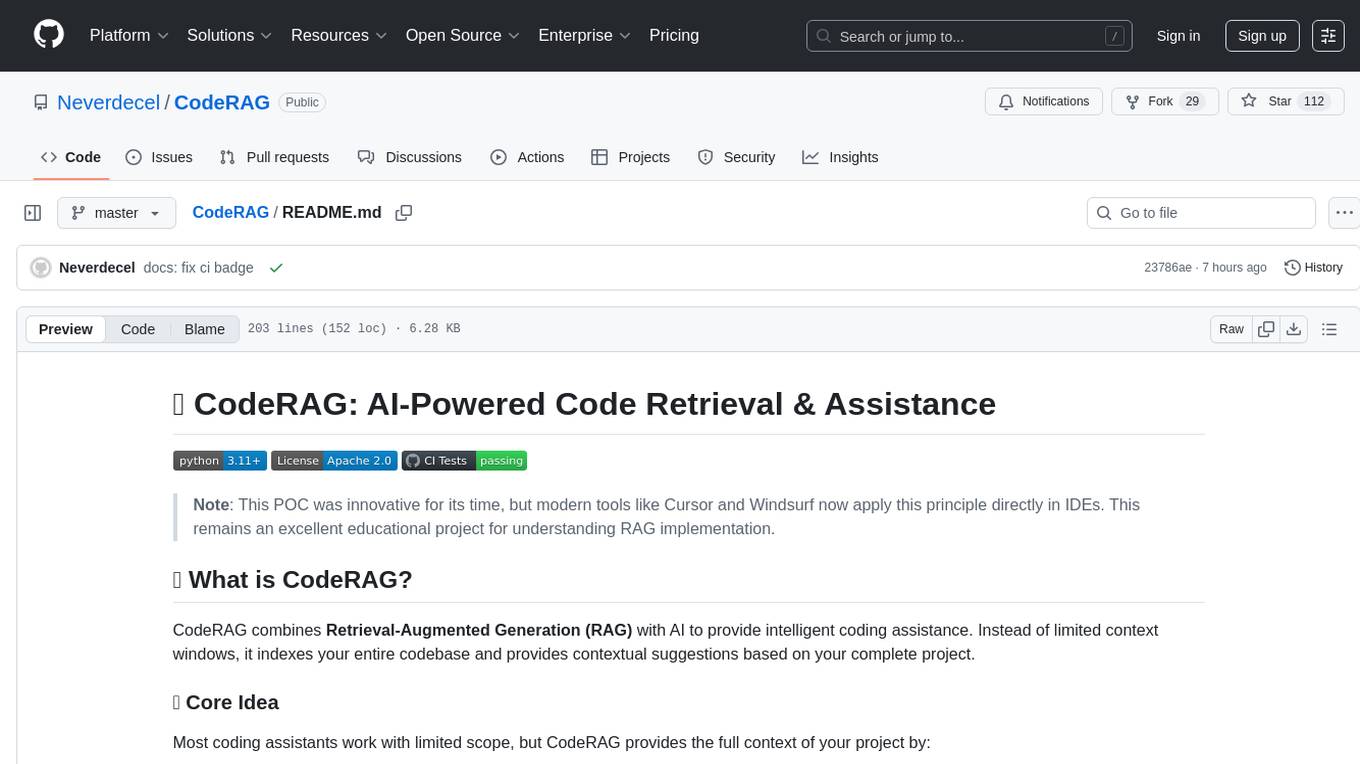Open the Raw file
Screen dimensions: 1360x764
tap(1231, 329)
